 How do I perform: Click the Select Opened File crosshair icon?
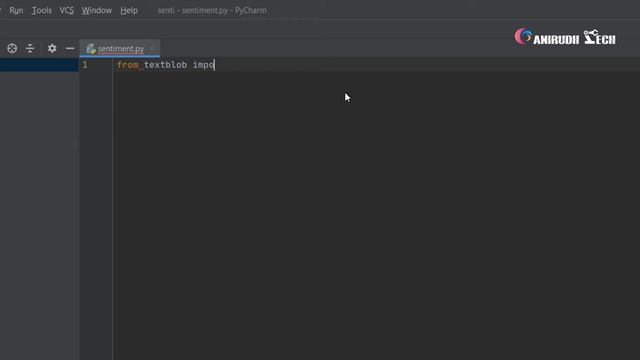(12, 49)
